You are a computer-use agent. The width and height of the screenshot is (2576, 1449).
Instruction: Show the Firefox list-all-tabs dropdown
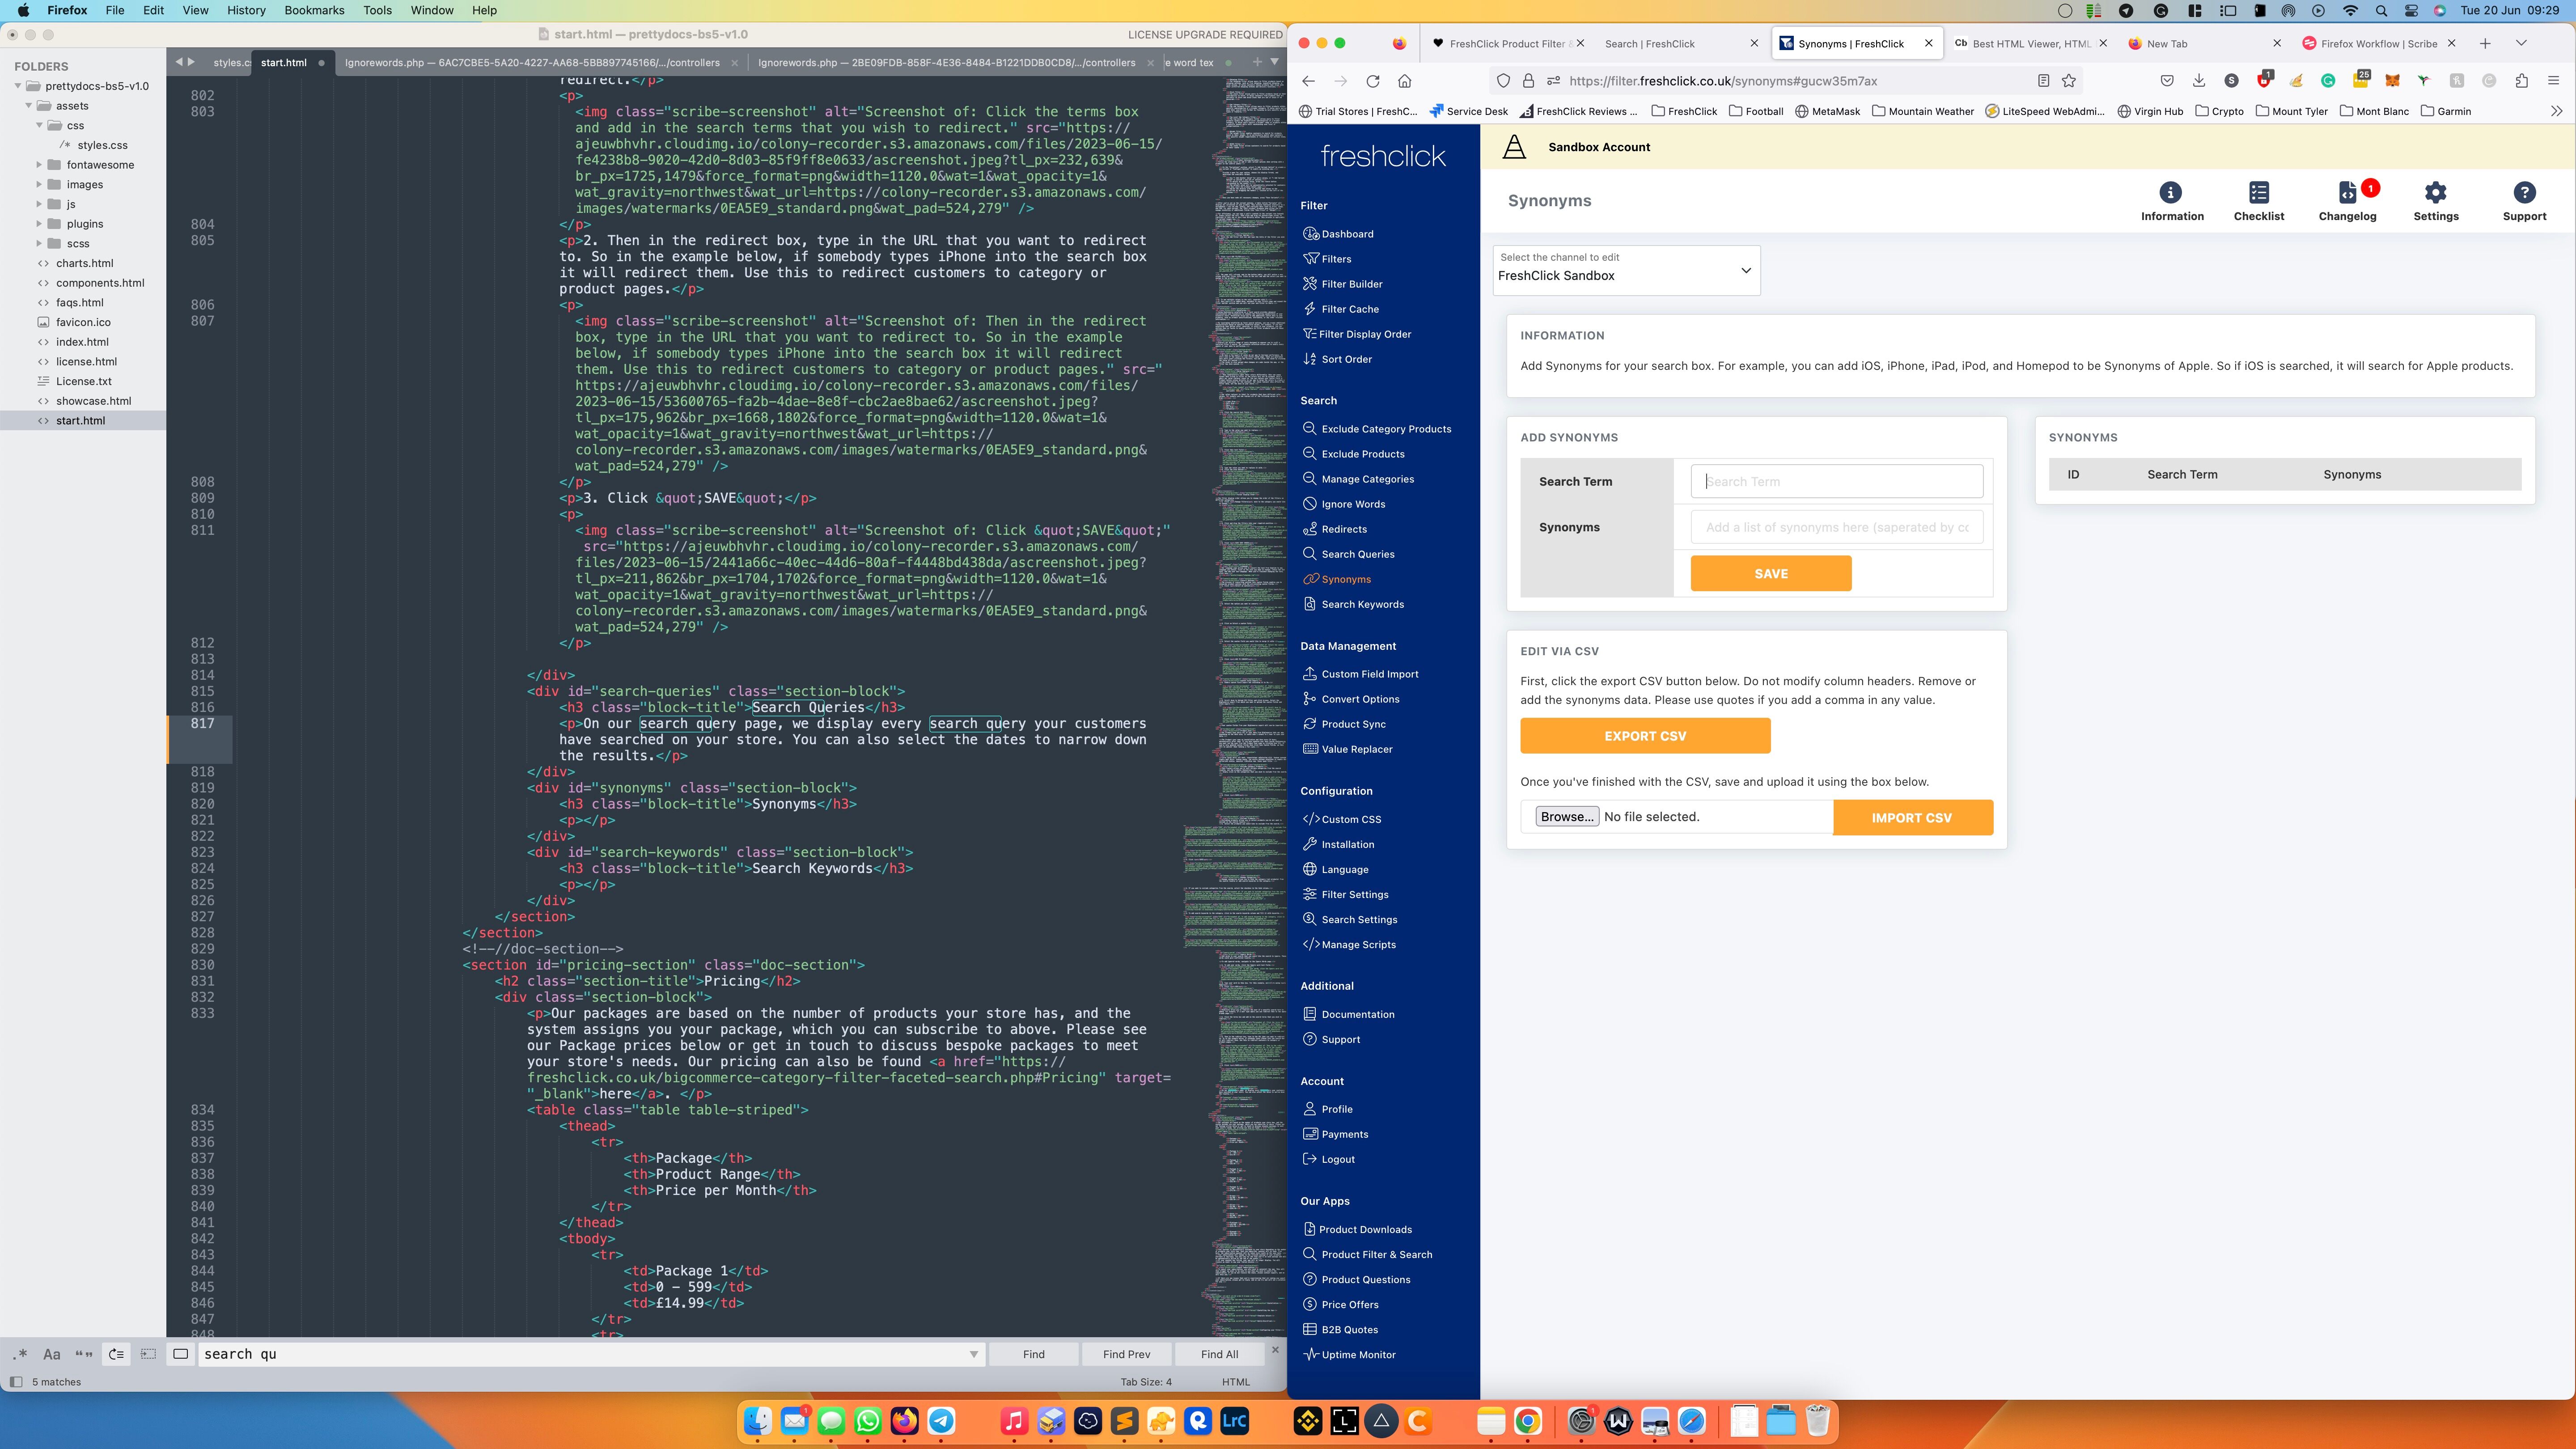[2521, 44]
